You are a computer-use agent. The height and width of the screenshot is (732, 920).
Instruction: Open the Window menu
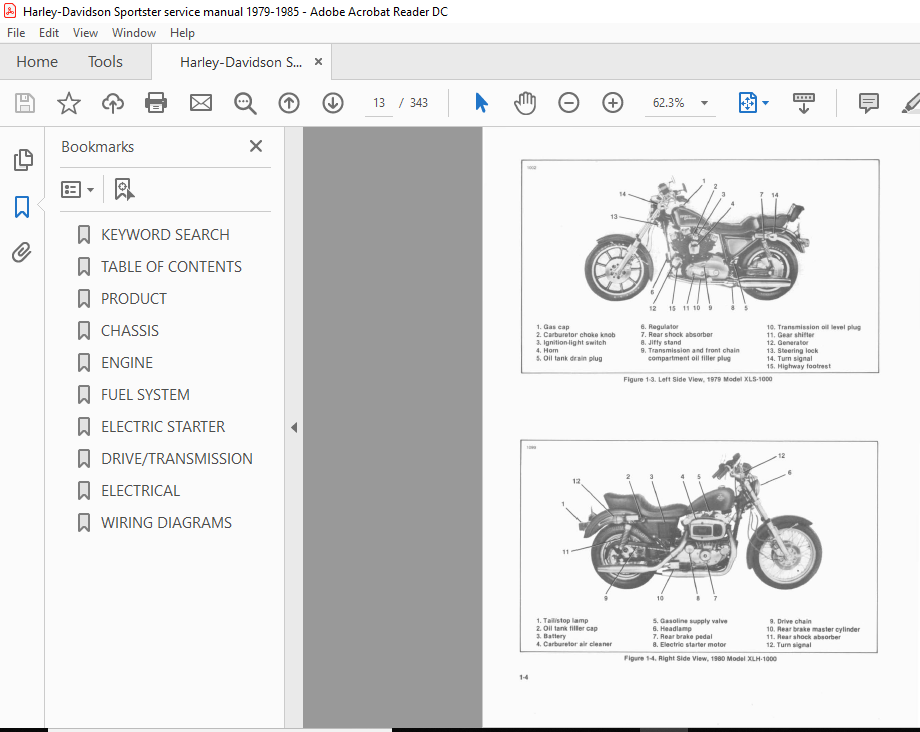click(x=134, y=33)
